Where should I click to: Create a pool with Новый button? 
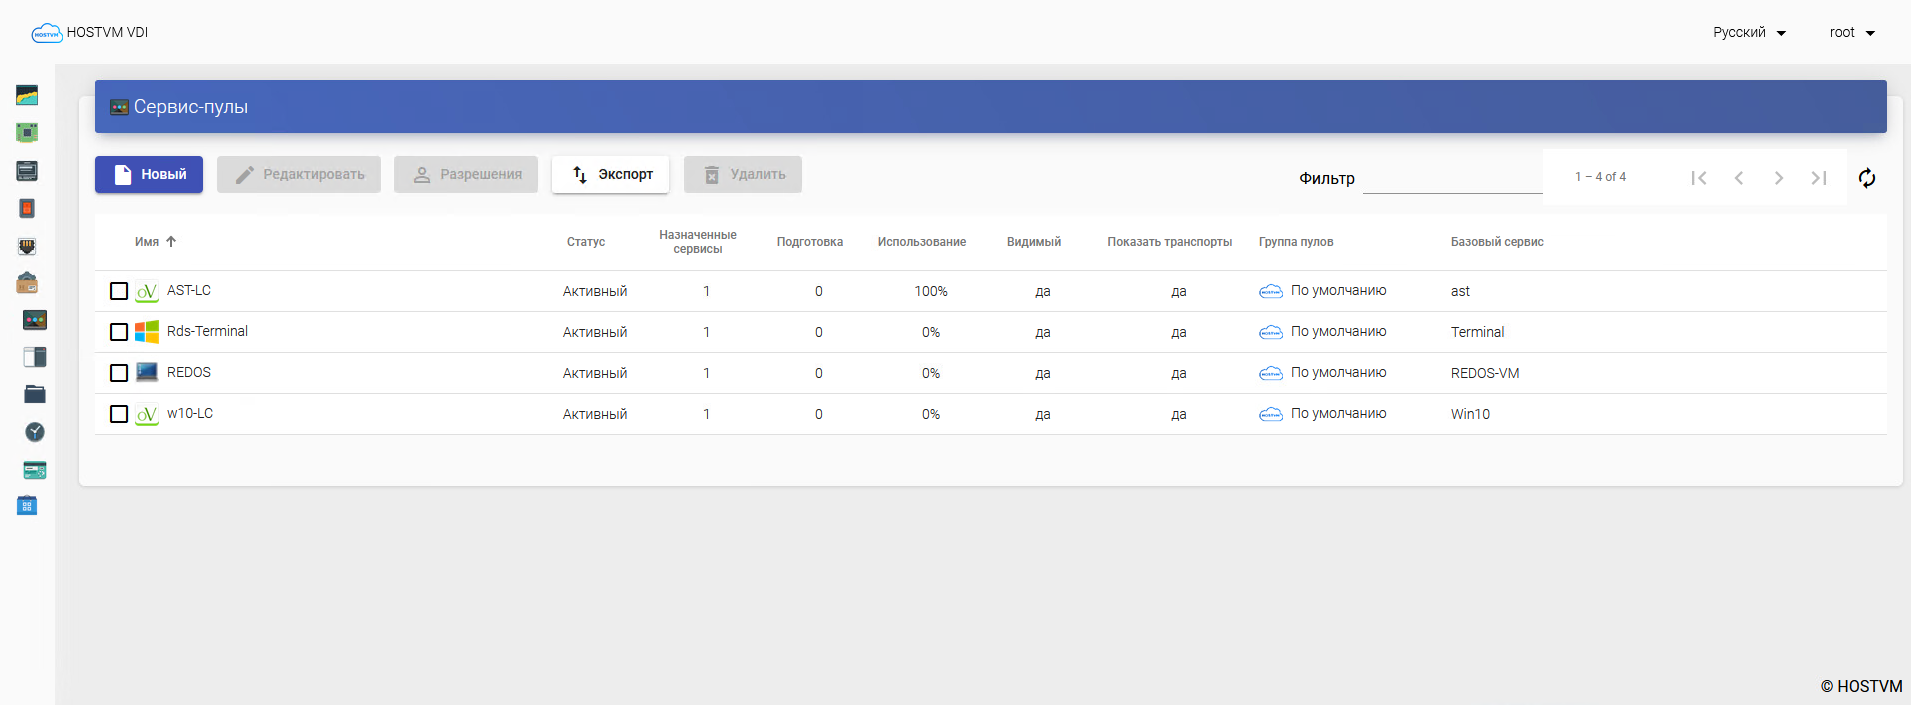(149, 174)
